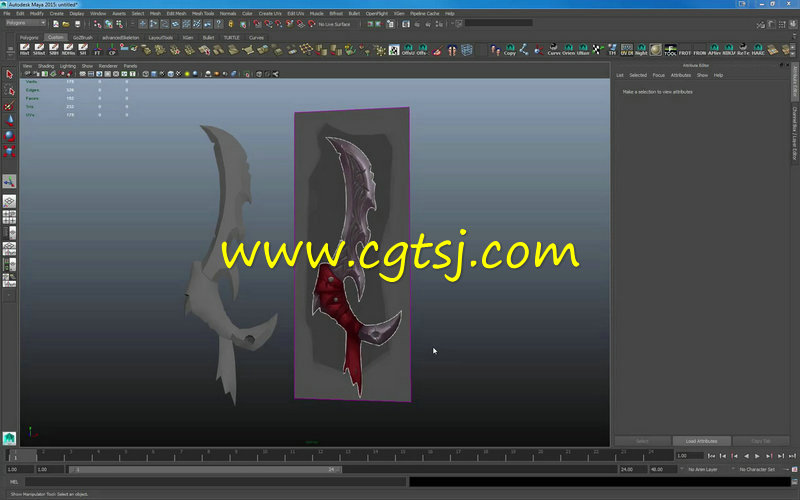The width and height of the screenshot is (800, 500).
Task: Play the animation forwards
Action: [x=757, y=456]
